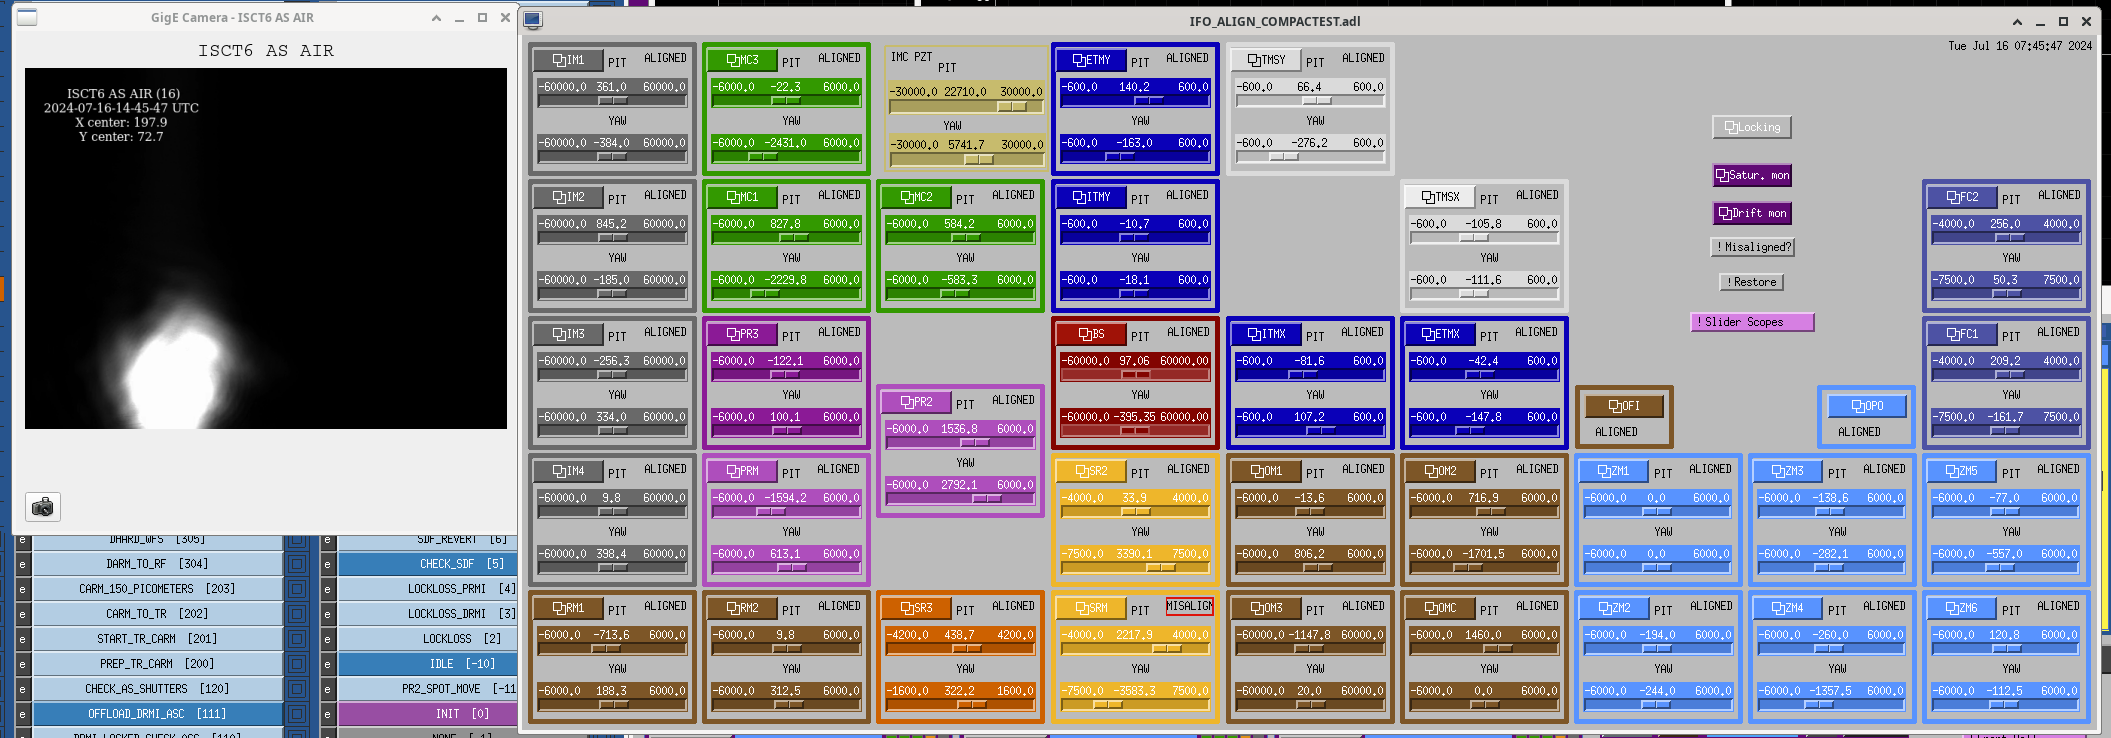Open the SR3 related display button
Image resolution: width=2111 pixels, height=738 pixels.
[x=916, y=608]
